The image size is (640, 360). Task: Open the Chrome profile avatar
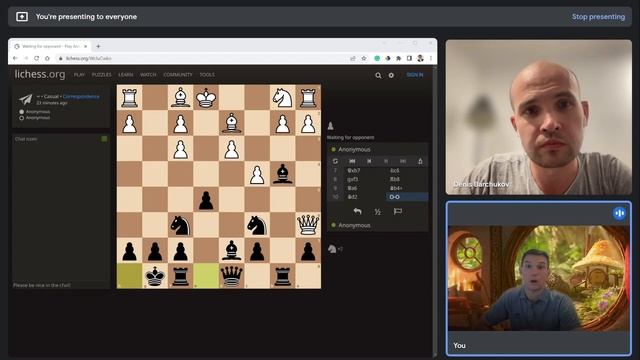click(420, 58)
